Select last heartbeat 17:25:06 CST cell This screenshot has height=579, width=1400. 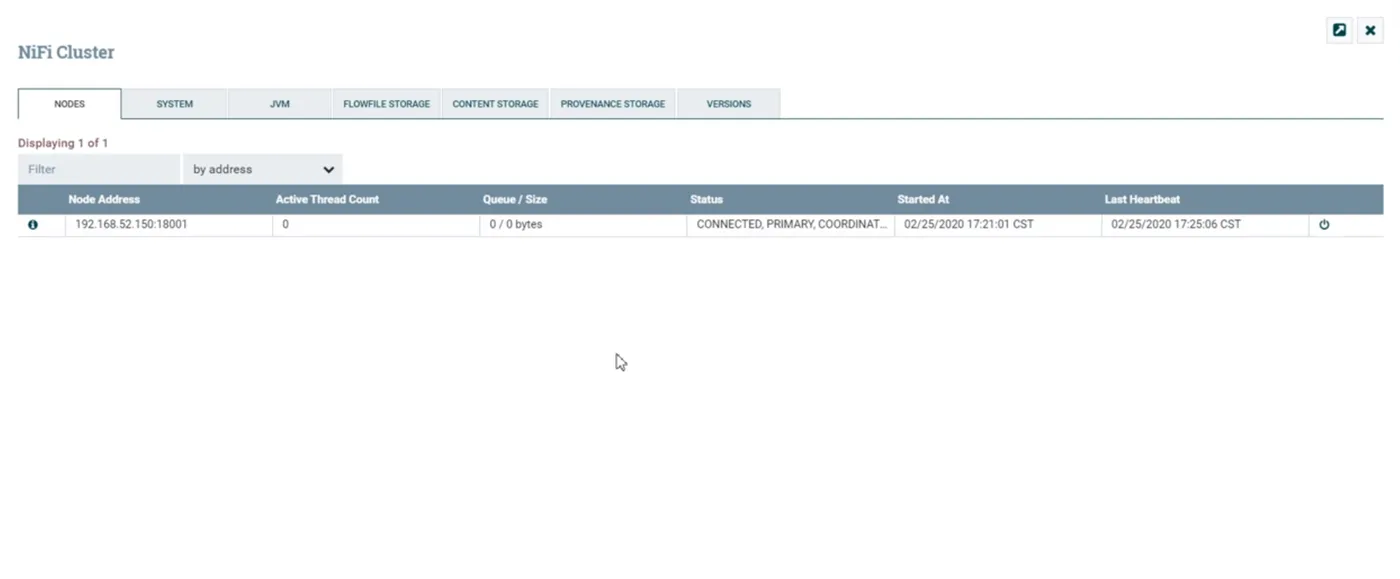coord(1205,225)
